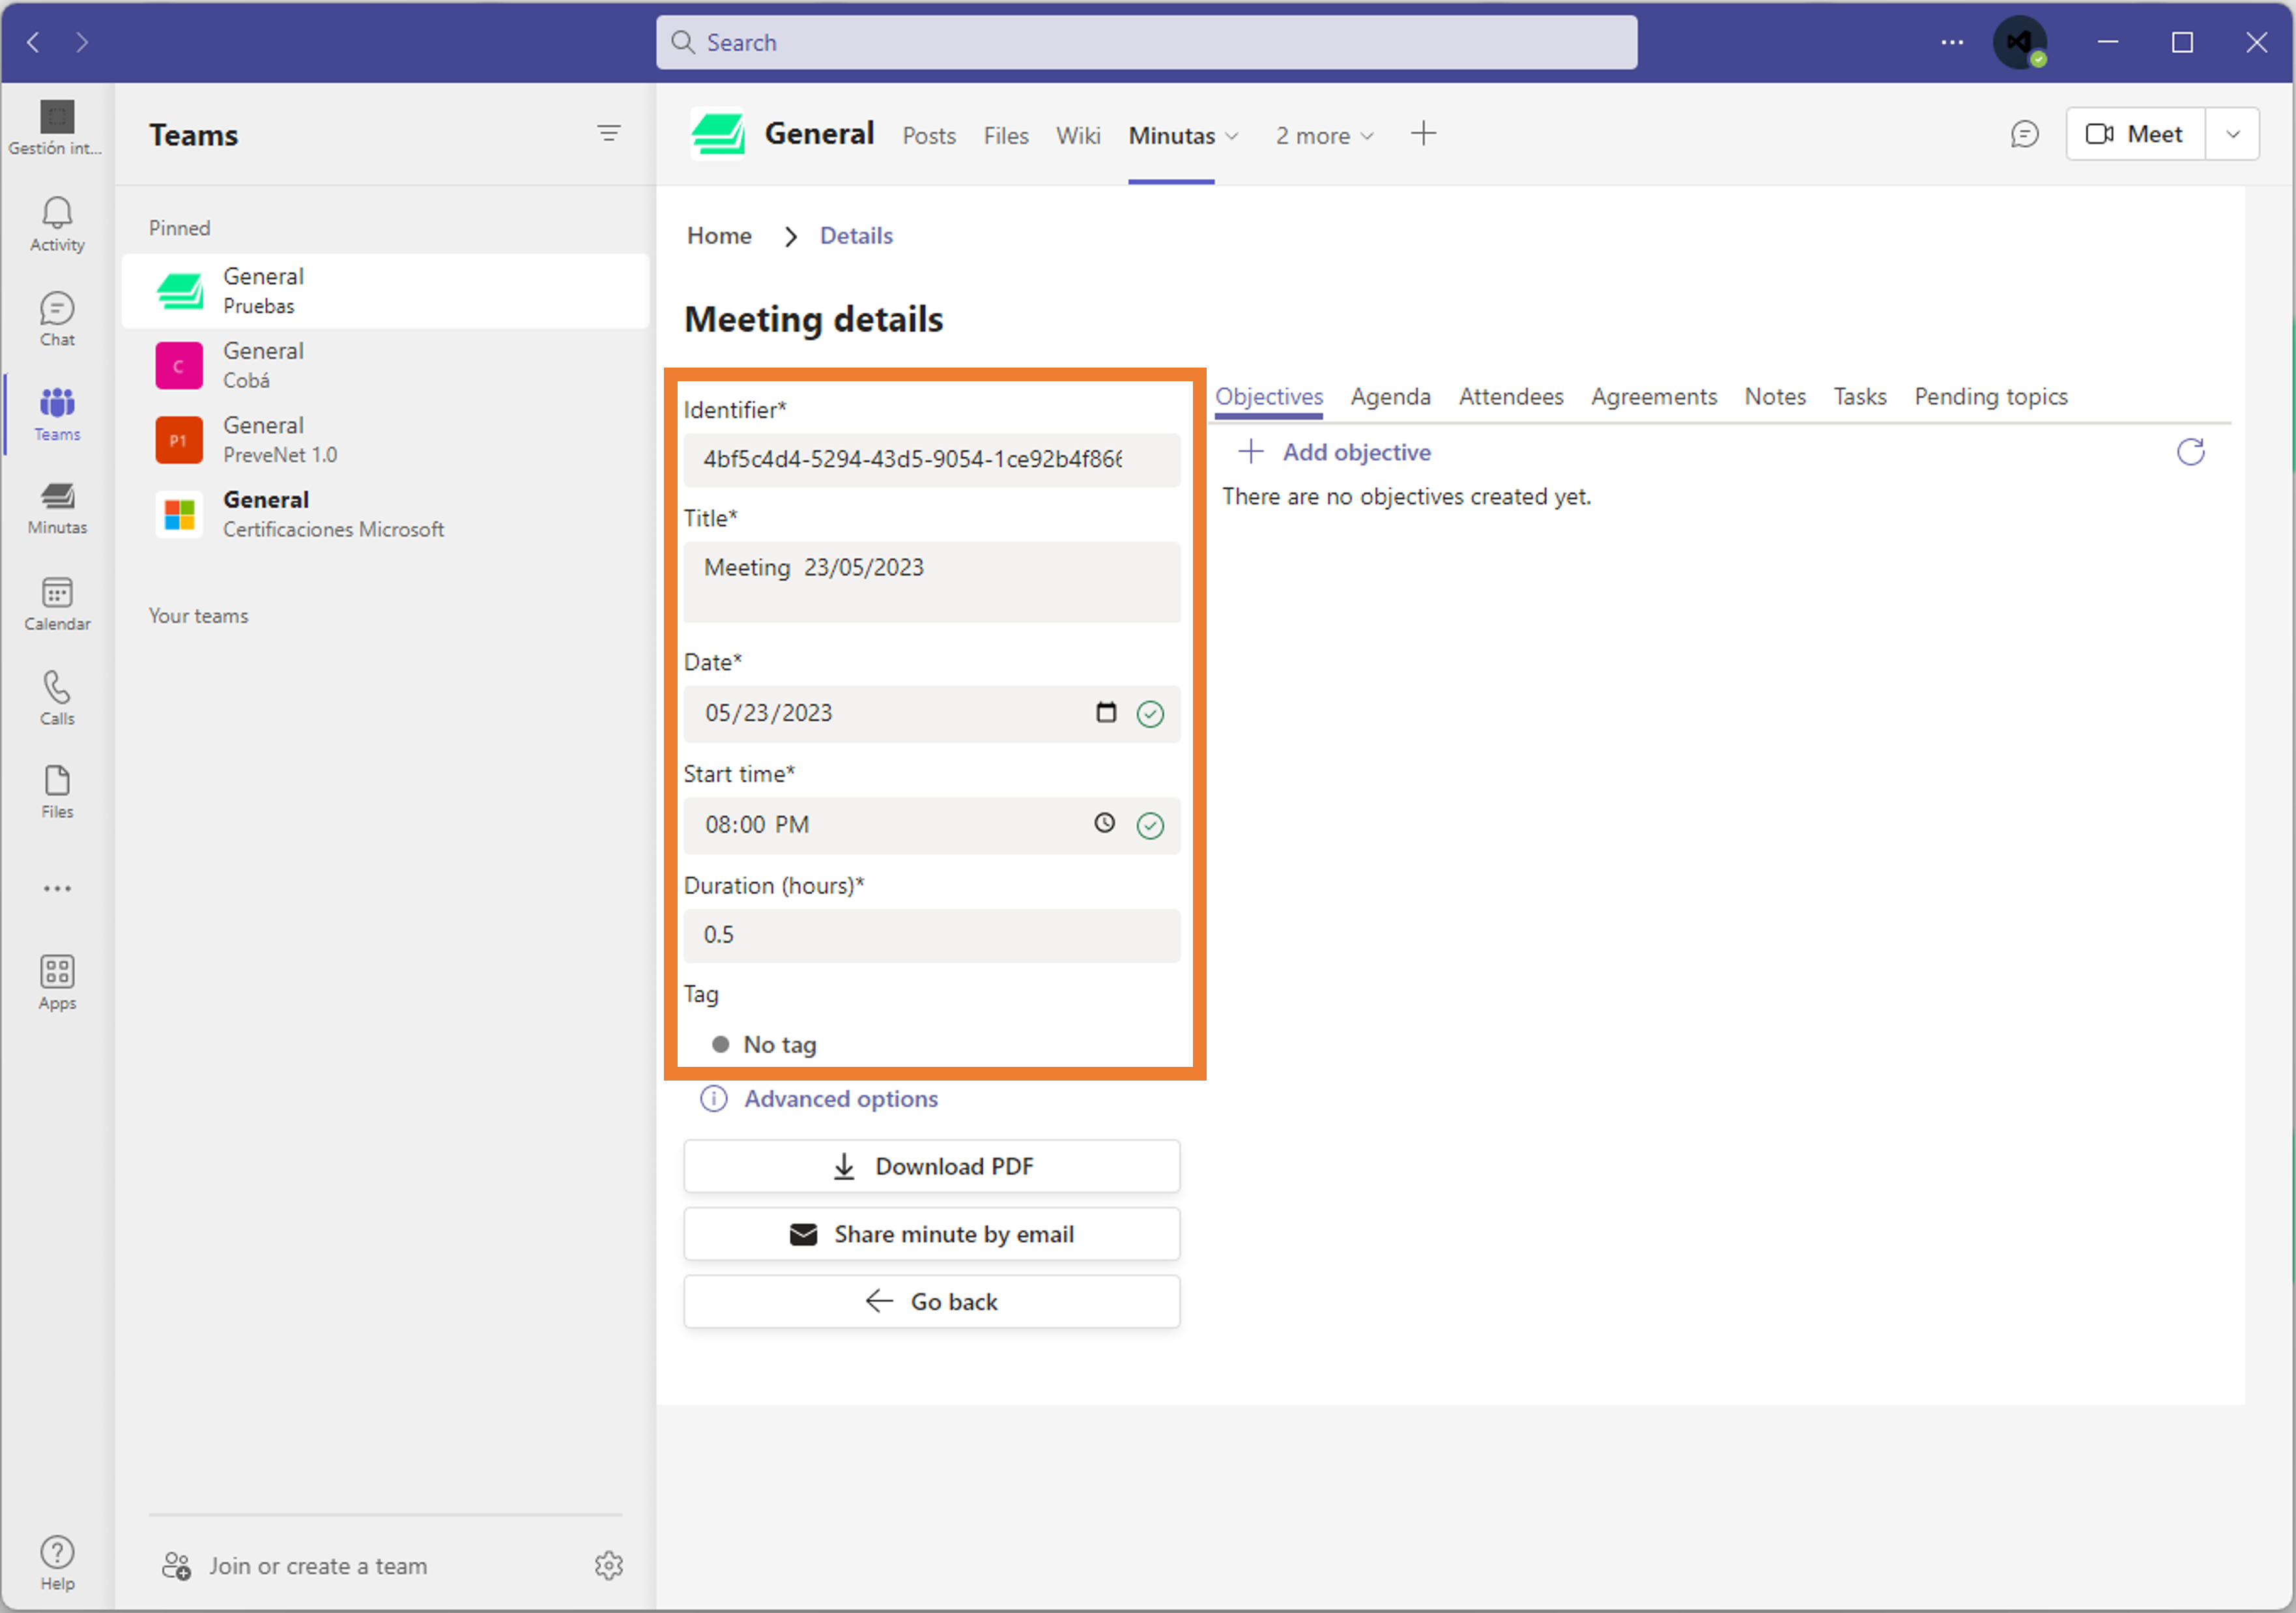This screenshot has width=2296, height=1613.
Task: Add a tab with the plus icon
Action: click(1423, 133)
